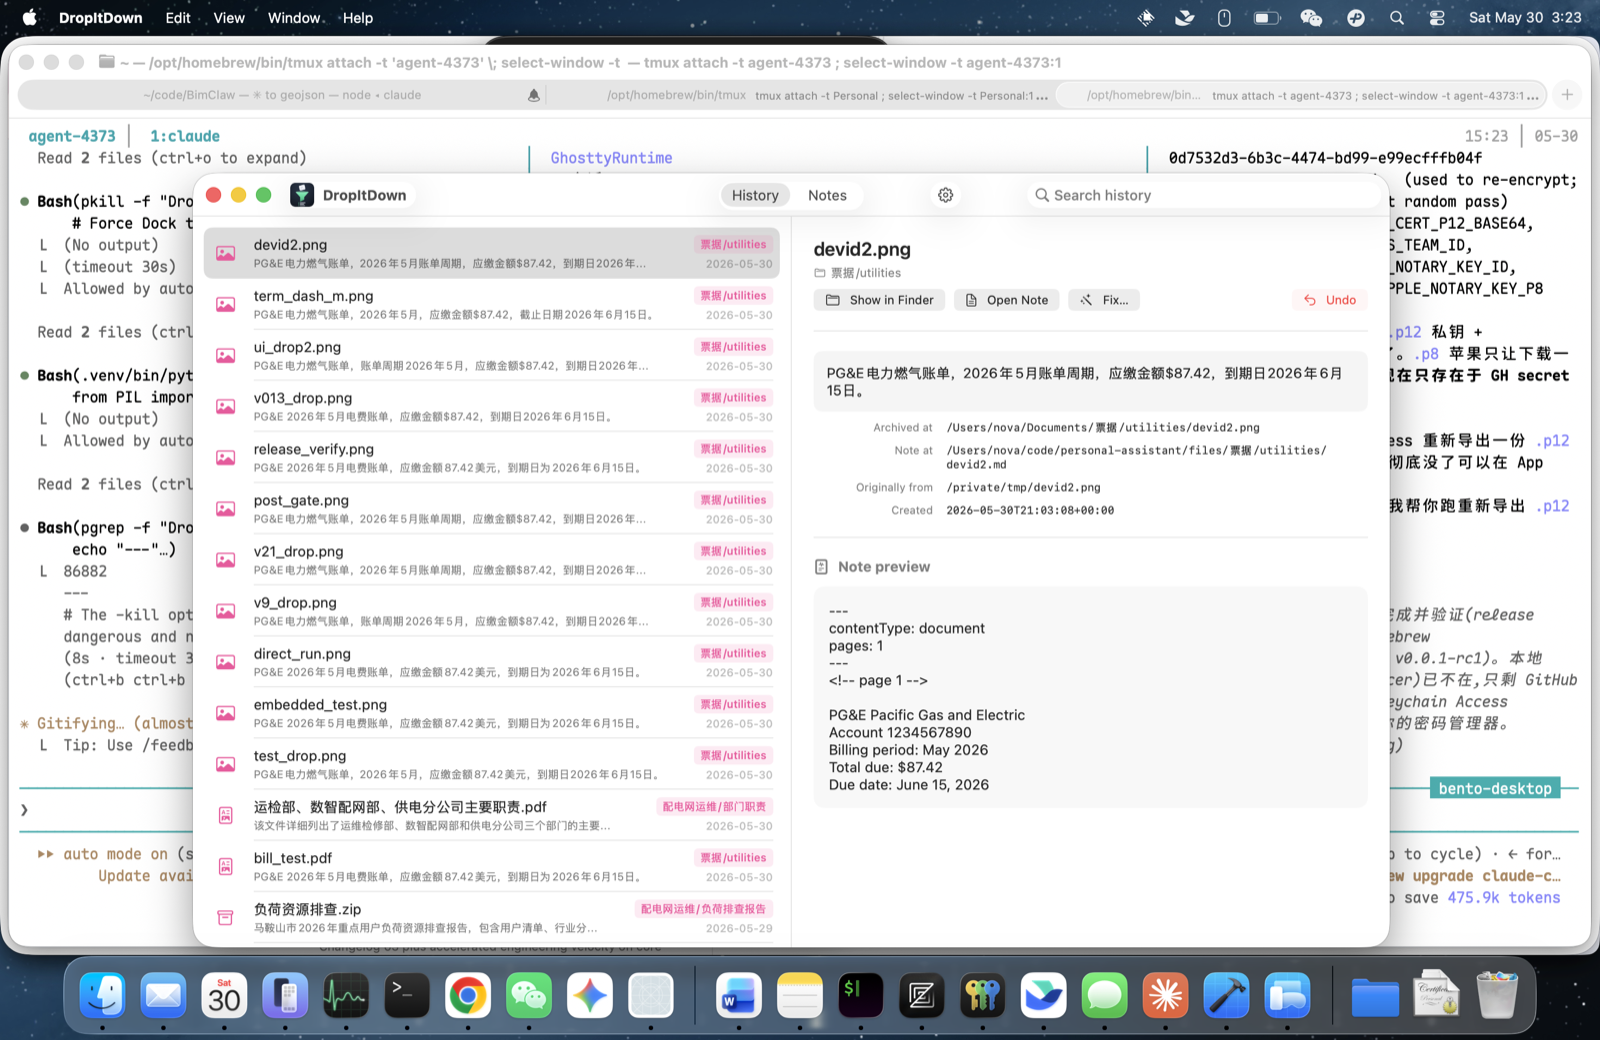Open Messages from the Dock
The width and height of the screenshot is (1600, 1040).
[x=1105, y=996]
